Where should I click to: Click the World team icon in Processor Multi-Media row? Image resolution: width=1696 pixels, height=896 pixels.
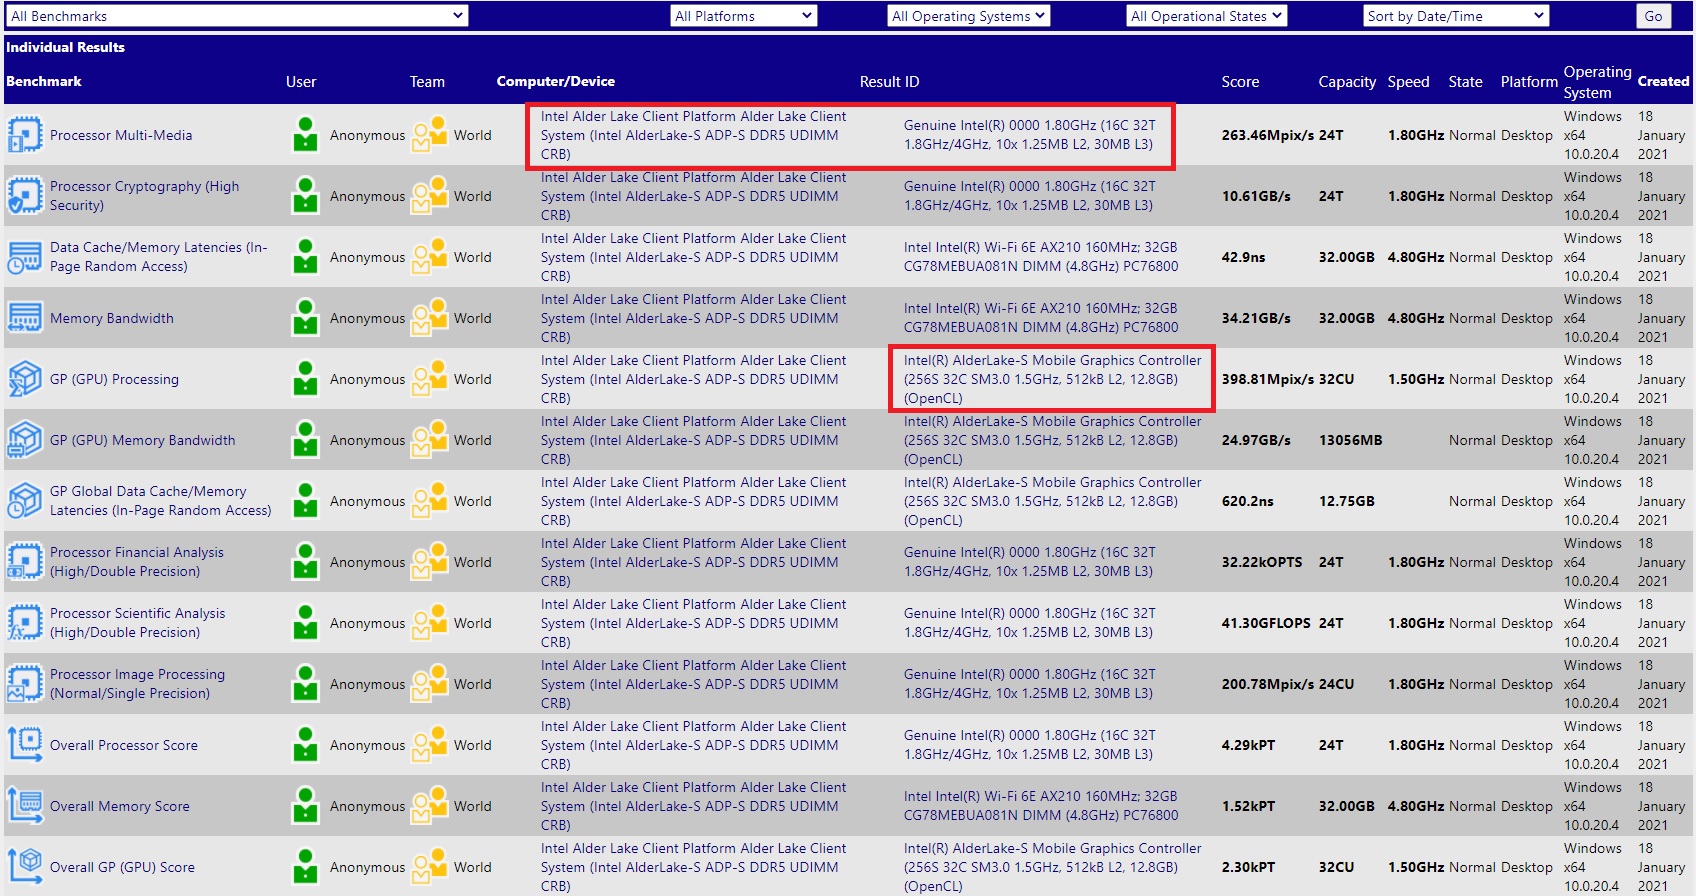pos(430,135)
